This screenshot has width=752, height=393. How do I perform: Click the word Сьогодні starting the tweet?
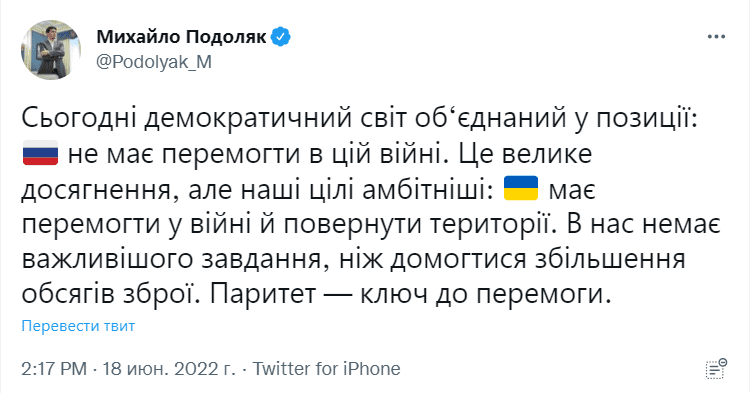click(x=79, y=119)
